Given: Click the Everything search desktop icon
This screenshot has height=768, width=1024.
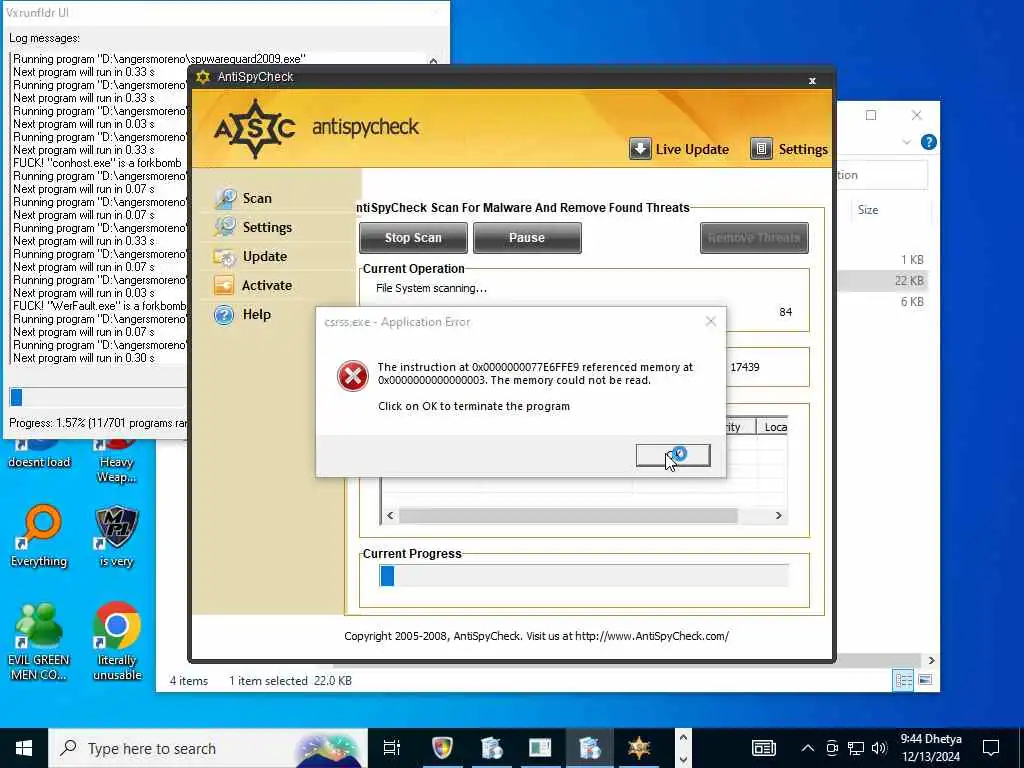Looking at the screenshot, I should point(39,536).
